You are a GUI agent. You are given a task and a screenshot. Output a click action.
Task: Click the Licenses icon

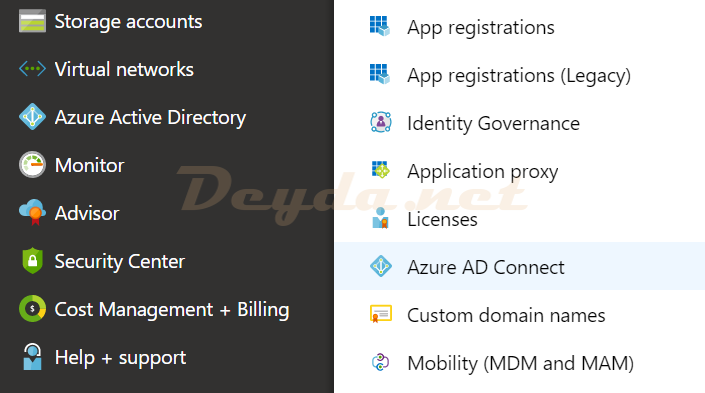tap(380, 218)
